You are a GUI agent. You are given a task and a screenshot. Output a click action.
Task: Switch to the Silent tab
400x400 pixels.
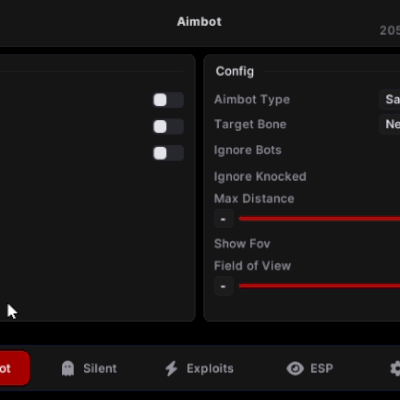coord(89,369)
